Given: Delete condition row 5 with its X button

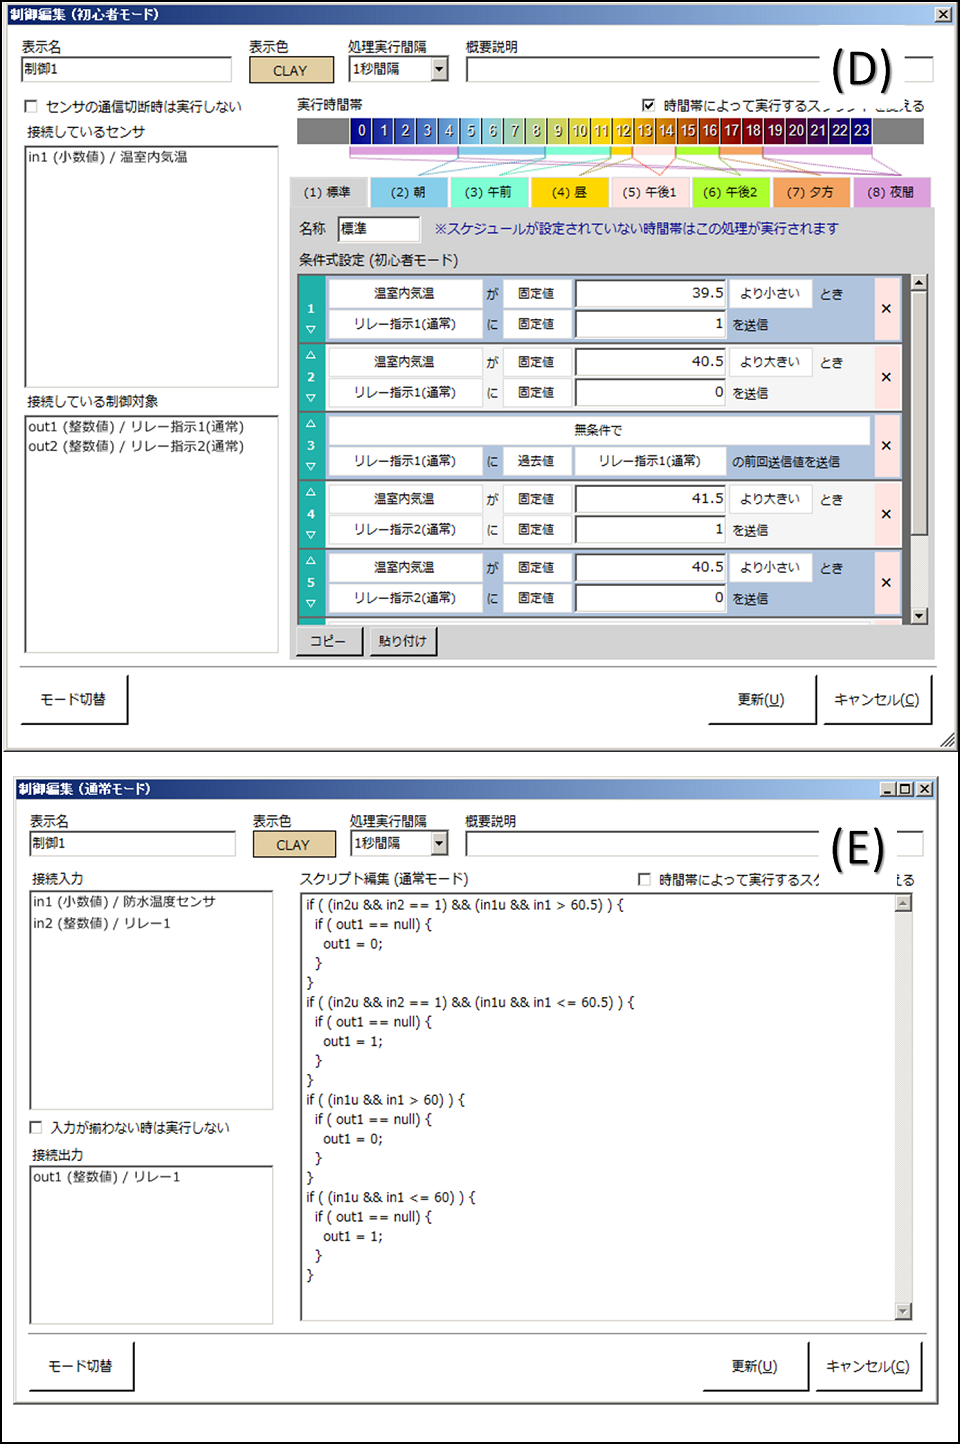Looking at the screenshot, I should point(886,583).
